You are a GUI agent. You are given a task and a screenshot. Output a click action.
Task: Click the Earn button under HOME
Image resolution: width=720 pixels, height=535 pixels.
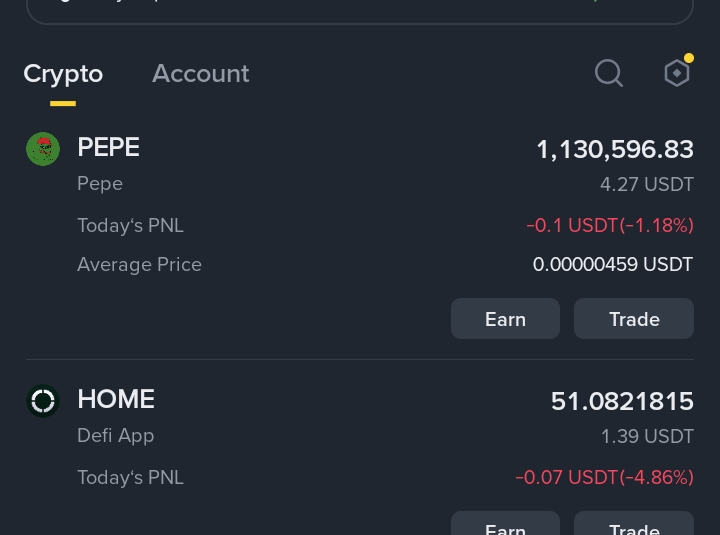505,524
